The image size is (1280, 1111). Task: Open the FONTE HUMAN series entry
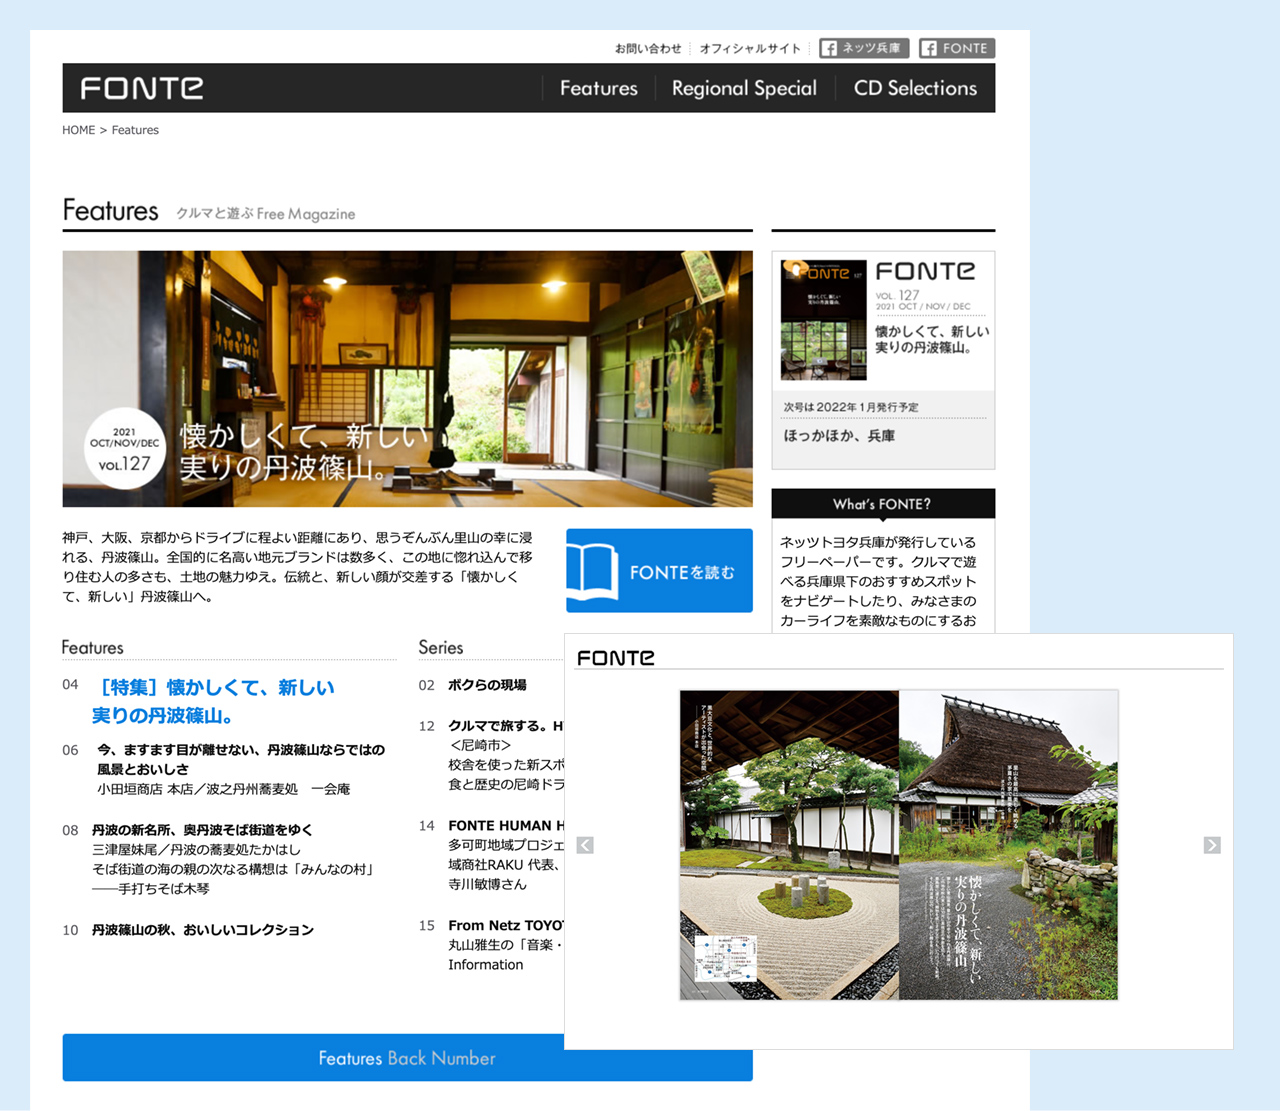tap(506, 826)
